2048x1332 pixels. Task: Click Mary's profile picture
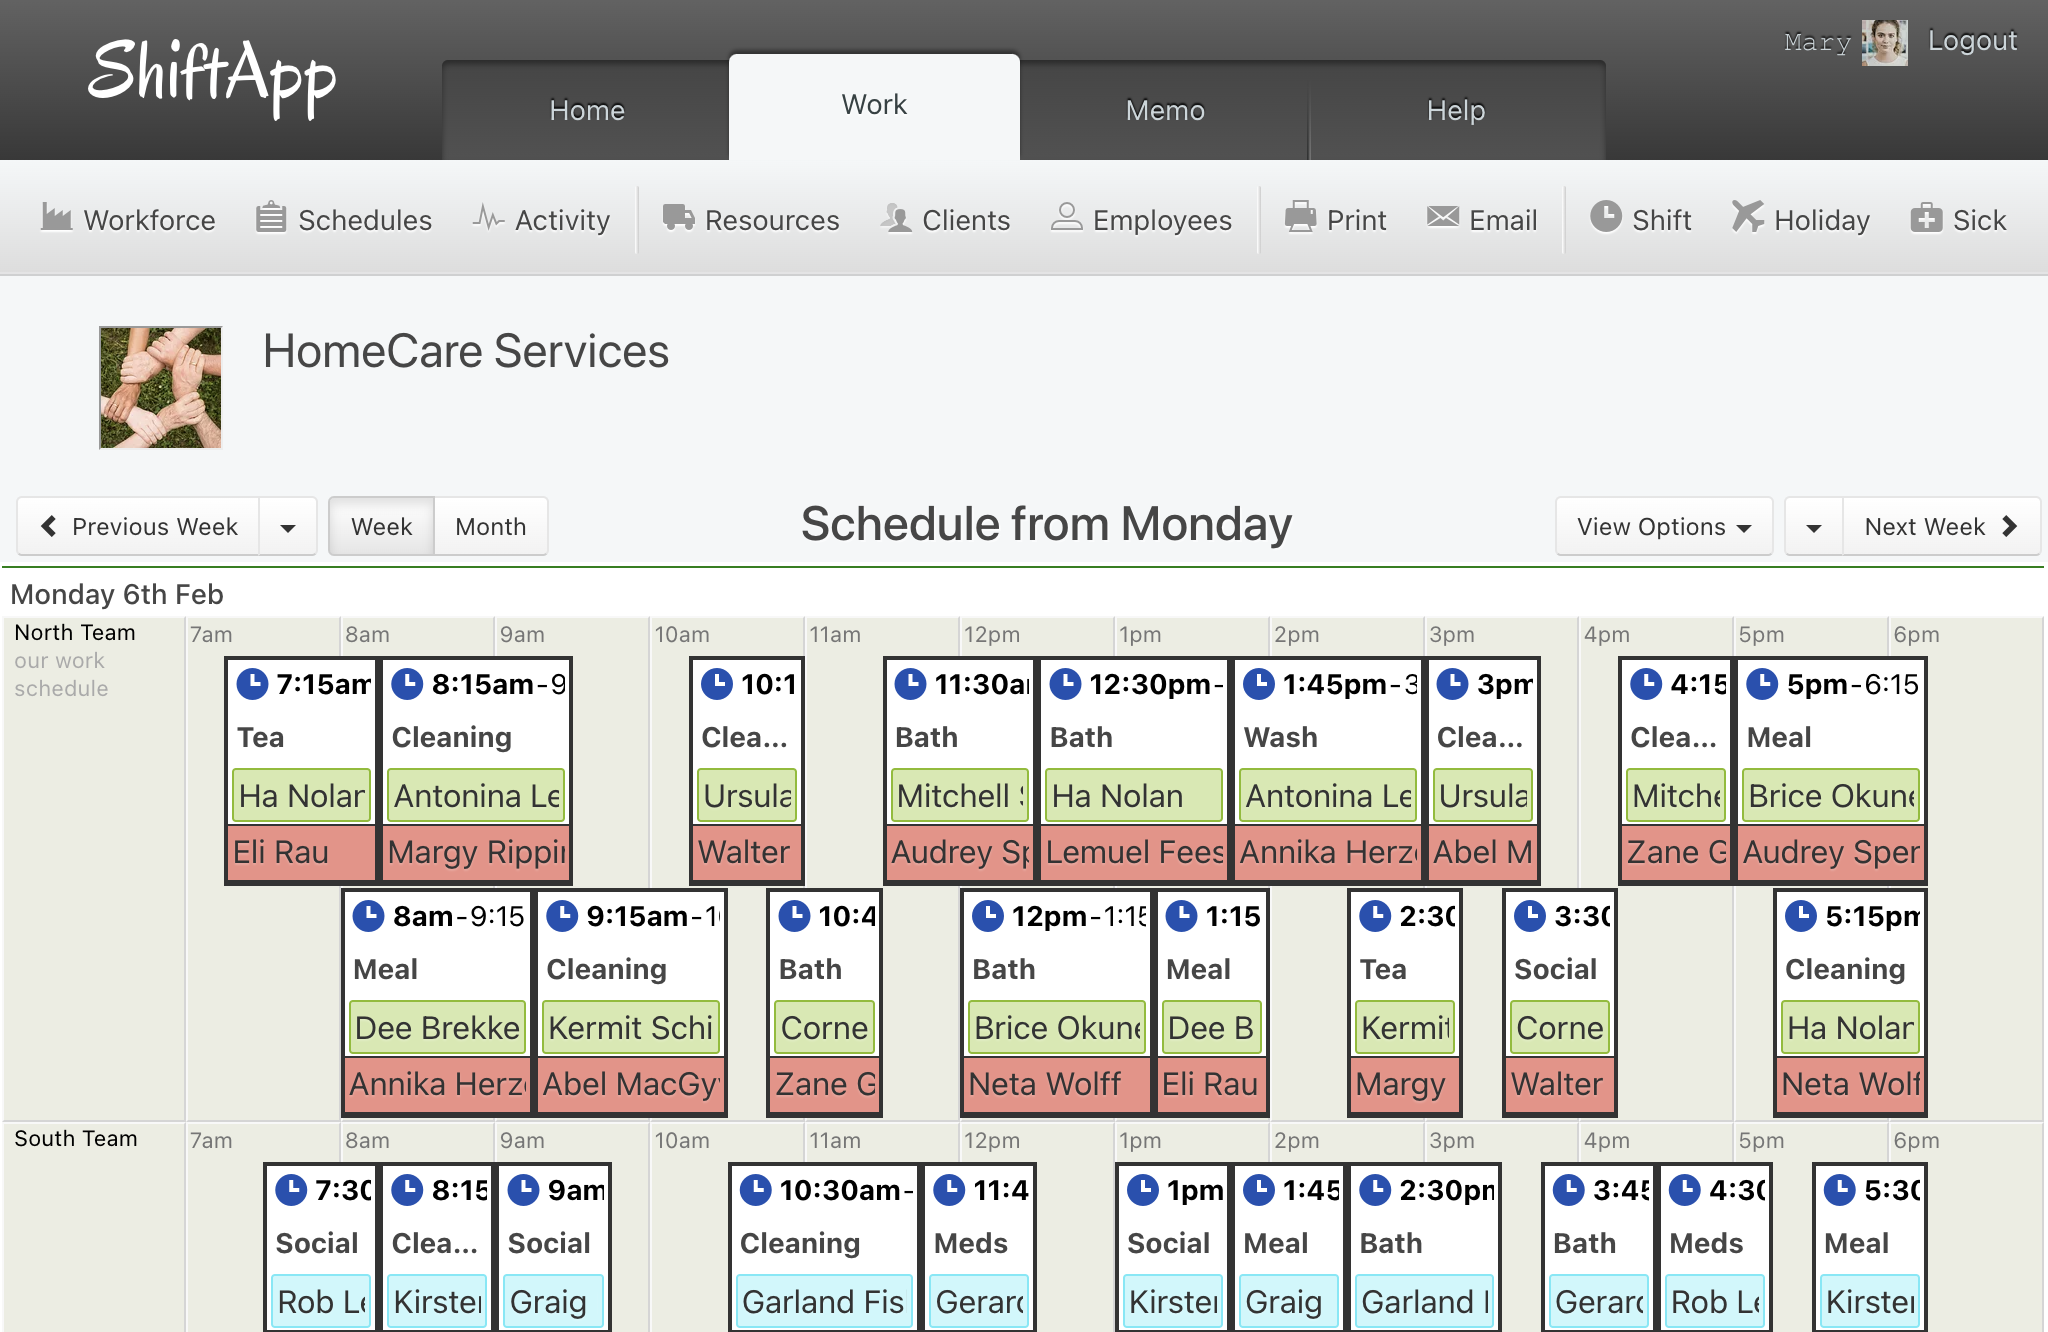tap(1885, 43)
